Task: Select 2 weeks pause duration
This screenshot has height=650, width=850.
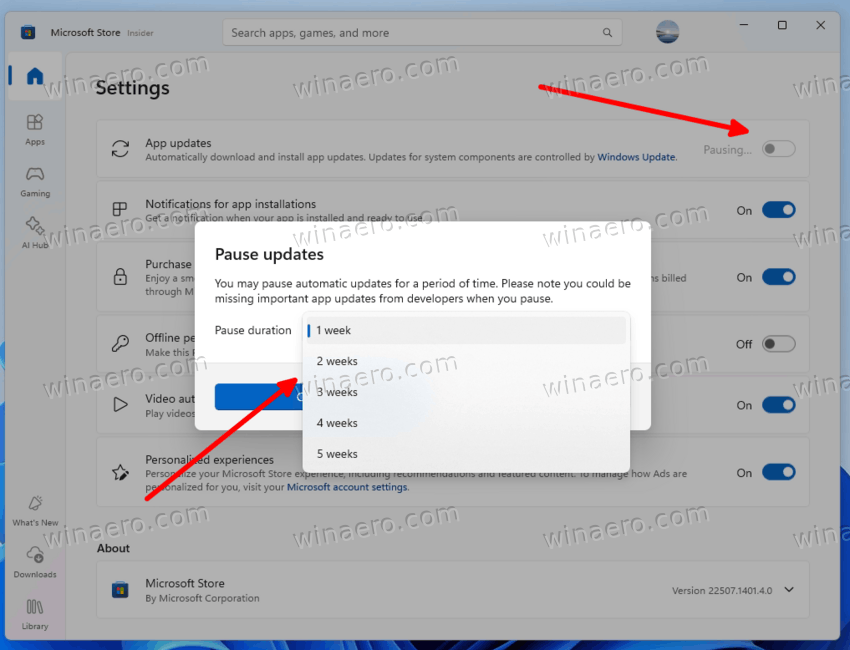Action: tap(466, 361)
